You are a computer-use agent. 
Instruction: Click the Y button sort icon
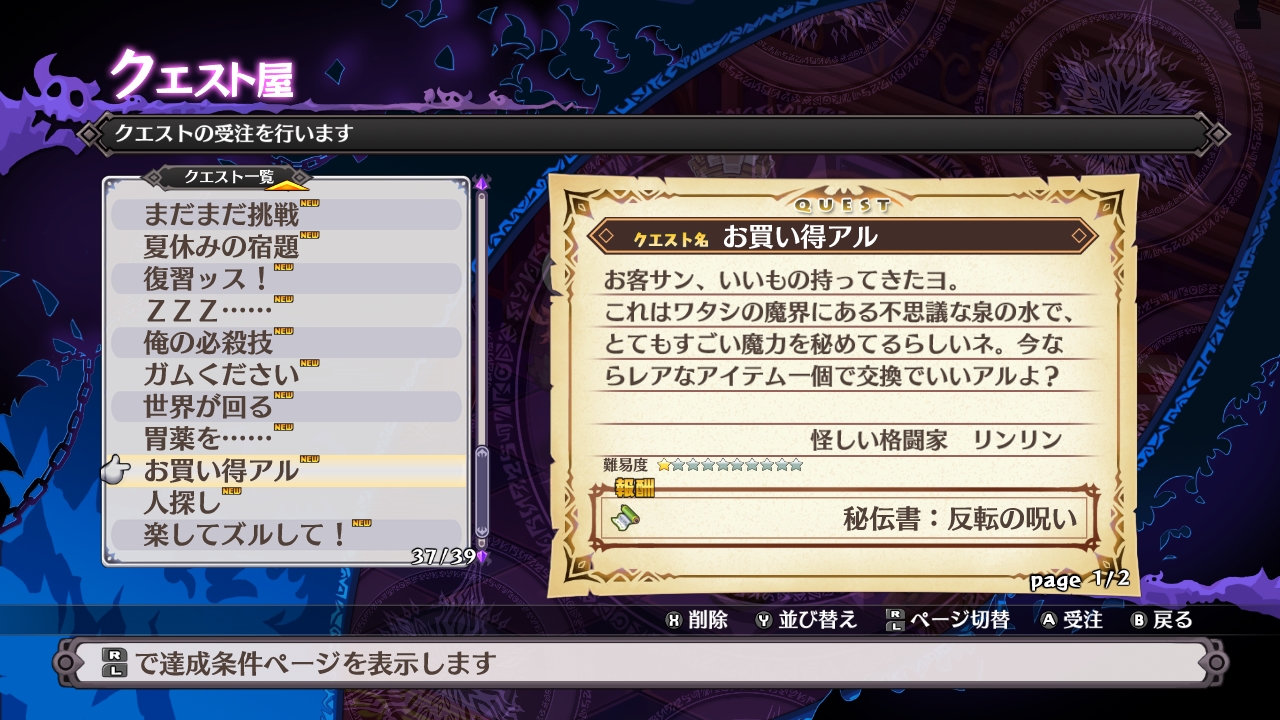point(764,620)
